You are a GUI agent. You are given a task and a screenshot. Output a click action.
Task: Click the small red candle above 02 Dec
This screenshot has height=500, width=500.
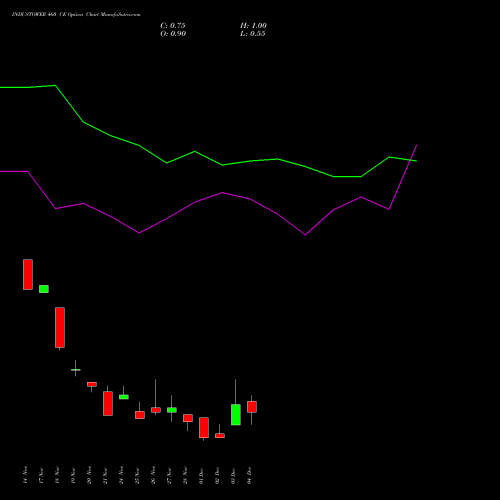click(x=220, y=436)
